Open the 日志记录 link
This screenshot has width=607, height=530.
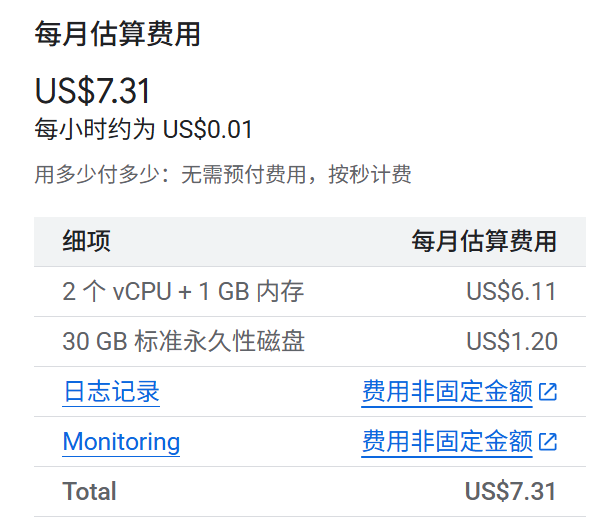111,392
